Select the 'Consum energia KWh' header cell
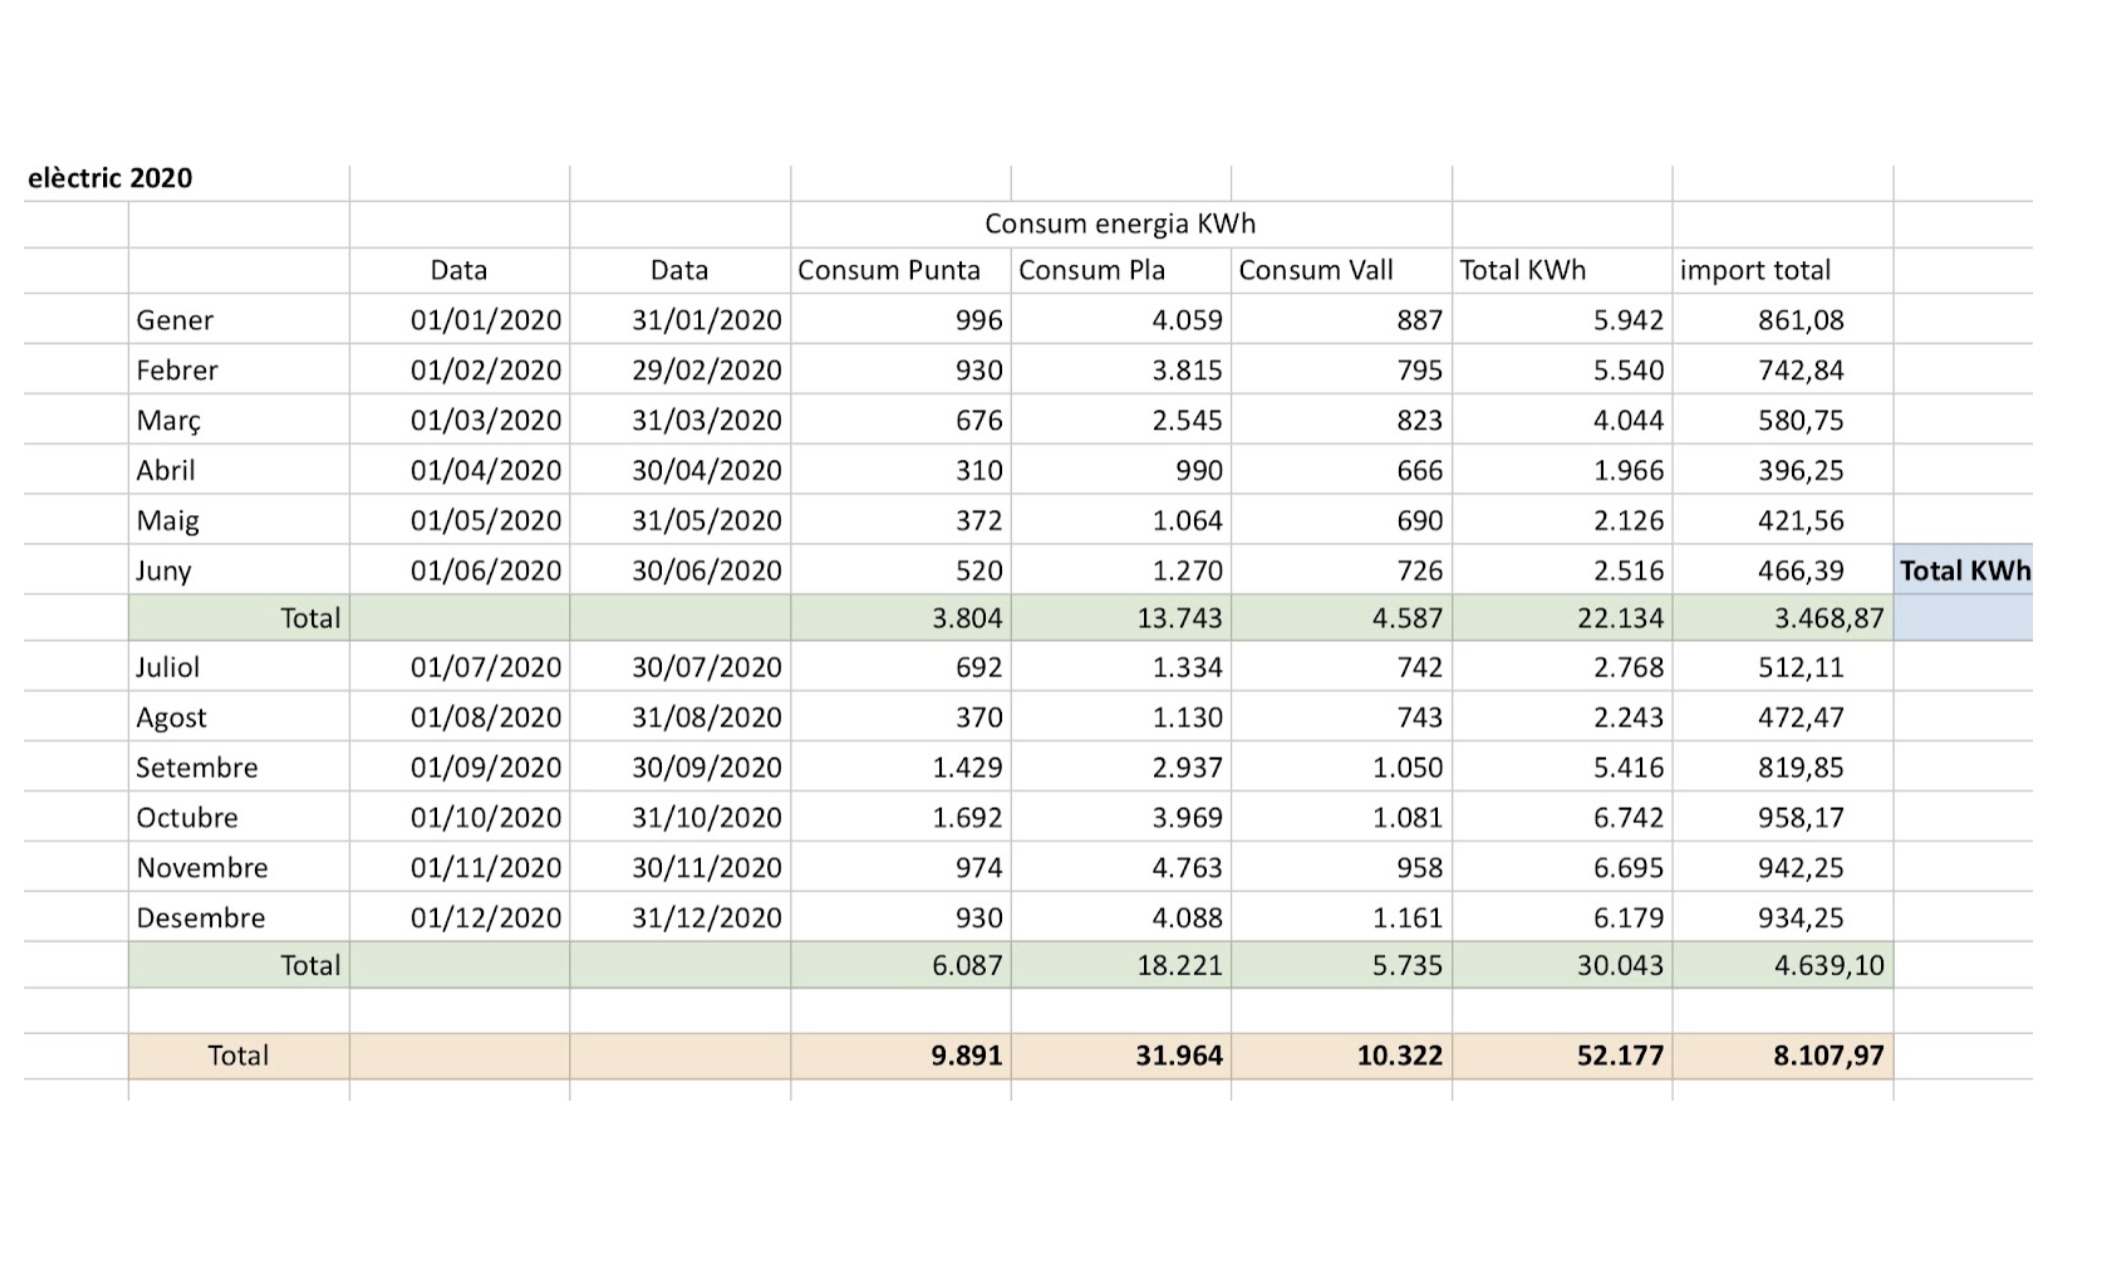 click(x=1119, y=224)
